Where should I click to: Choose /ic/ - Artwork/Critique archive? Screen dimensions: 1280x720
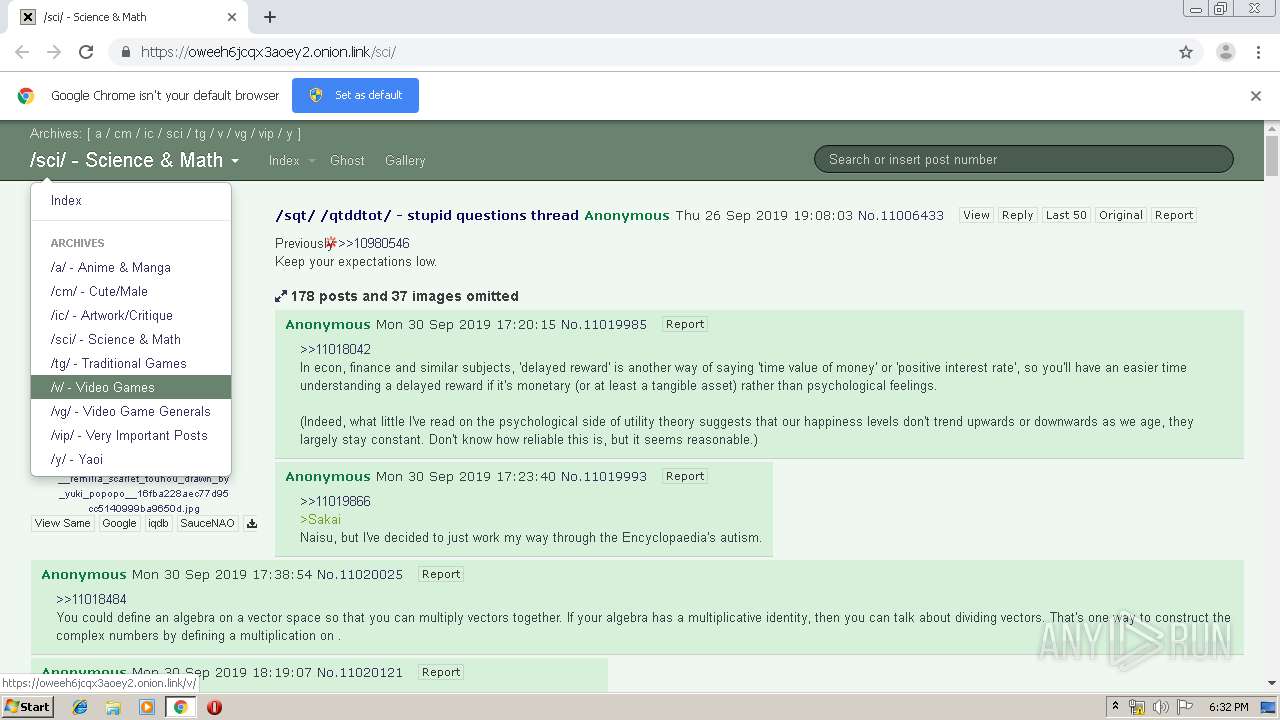pos(131,315)
